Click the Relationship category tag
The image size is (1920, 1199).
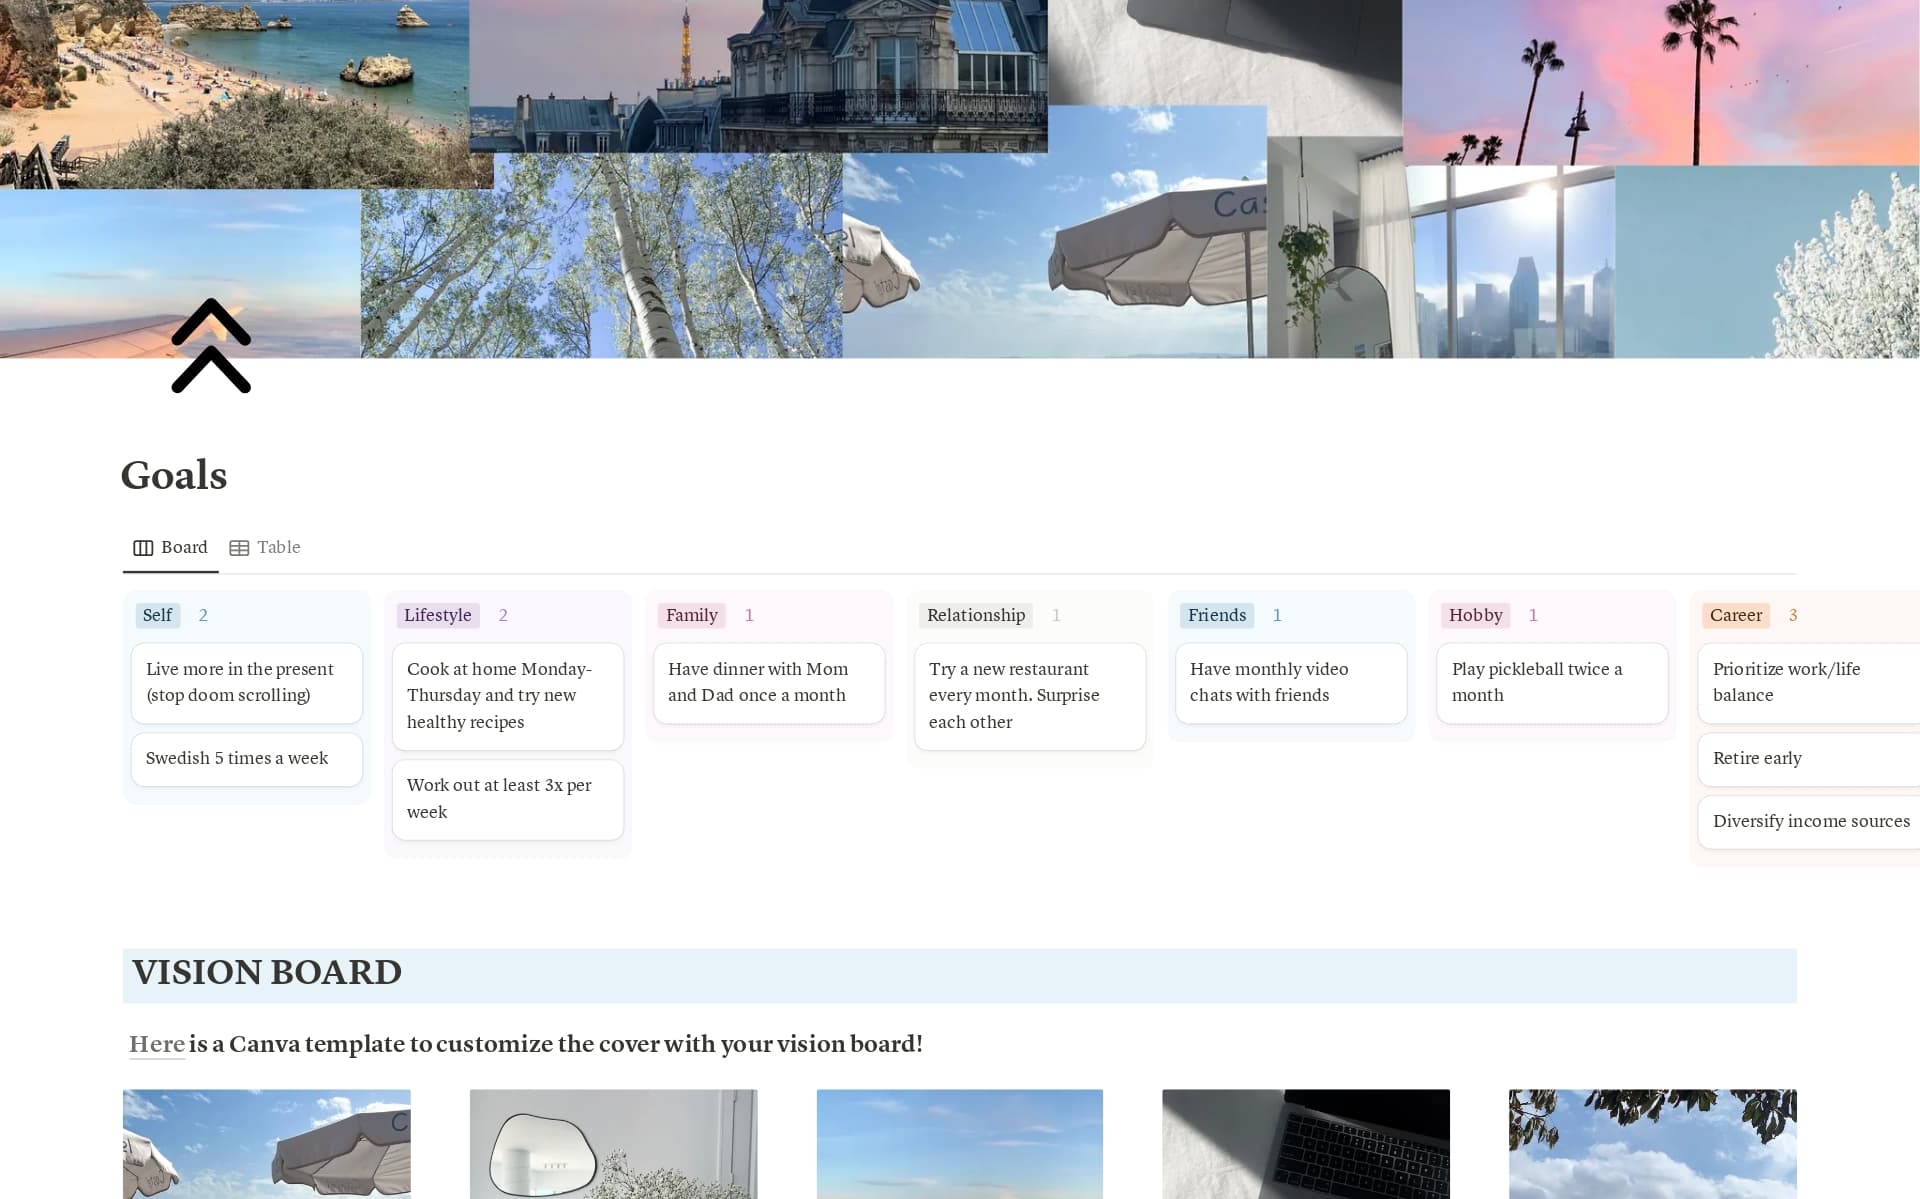coord(975,615)
